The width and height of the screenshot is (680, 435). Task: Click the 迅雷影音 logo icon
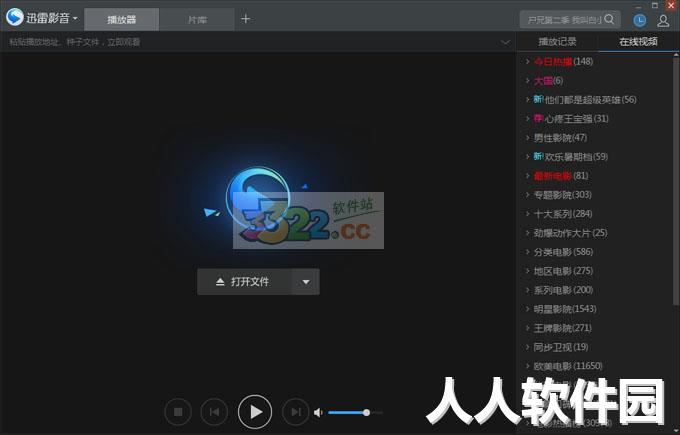click(14, 17)
